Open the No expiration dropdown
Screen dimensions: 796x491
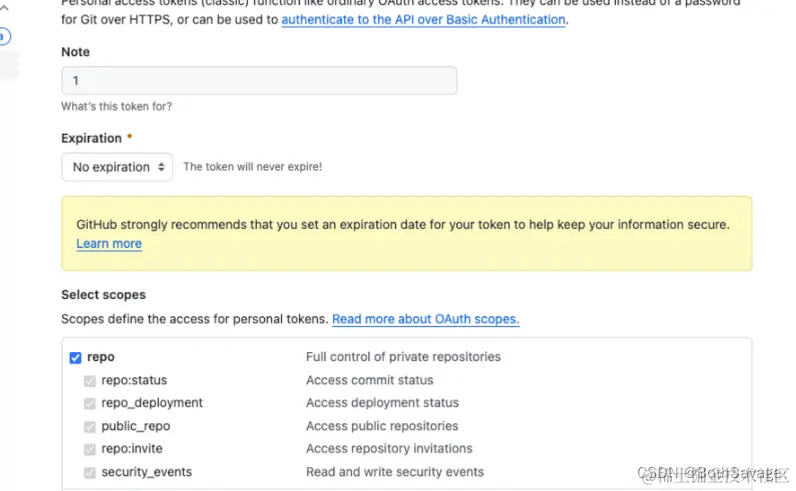tap(116, 167)
